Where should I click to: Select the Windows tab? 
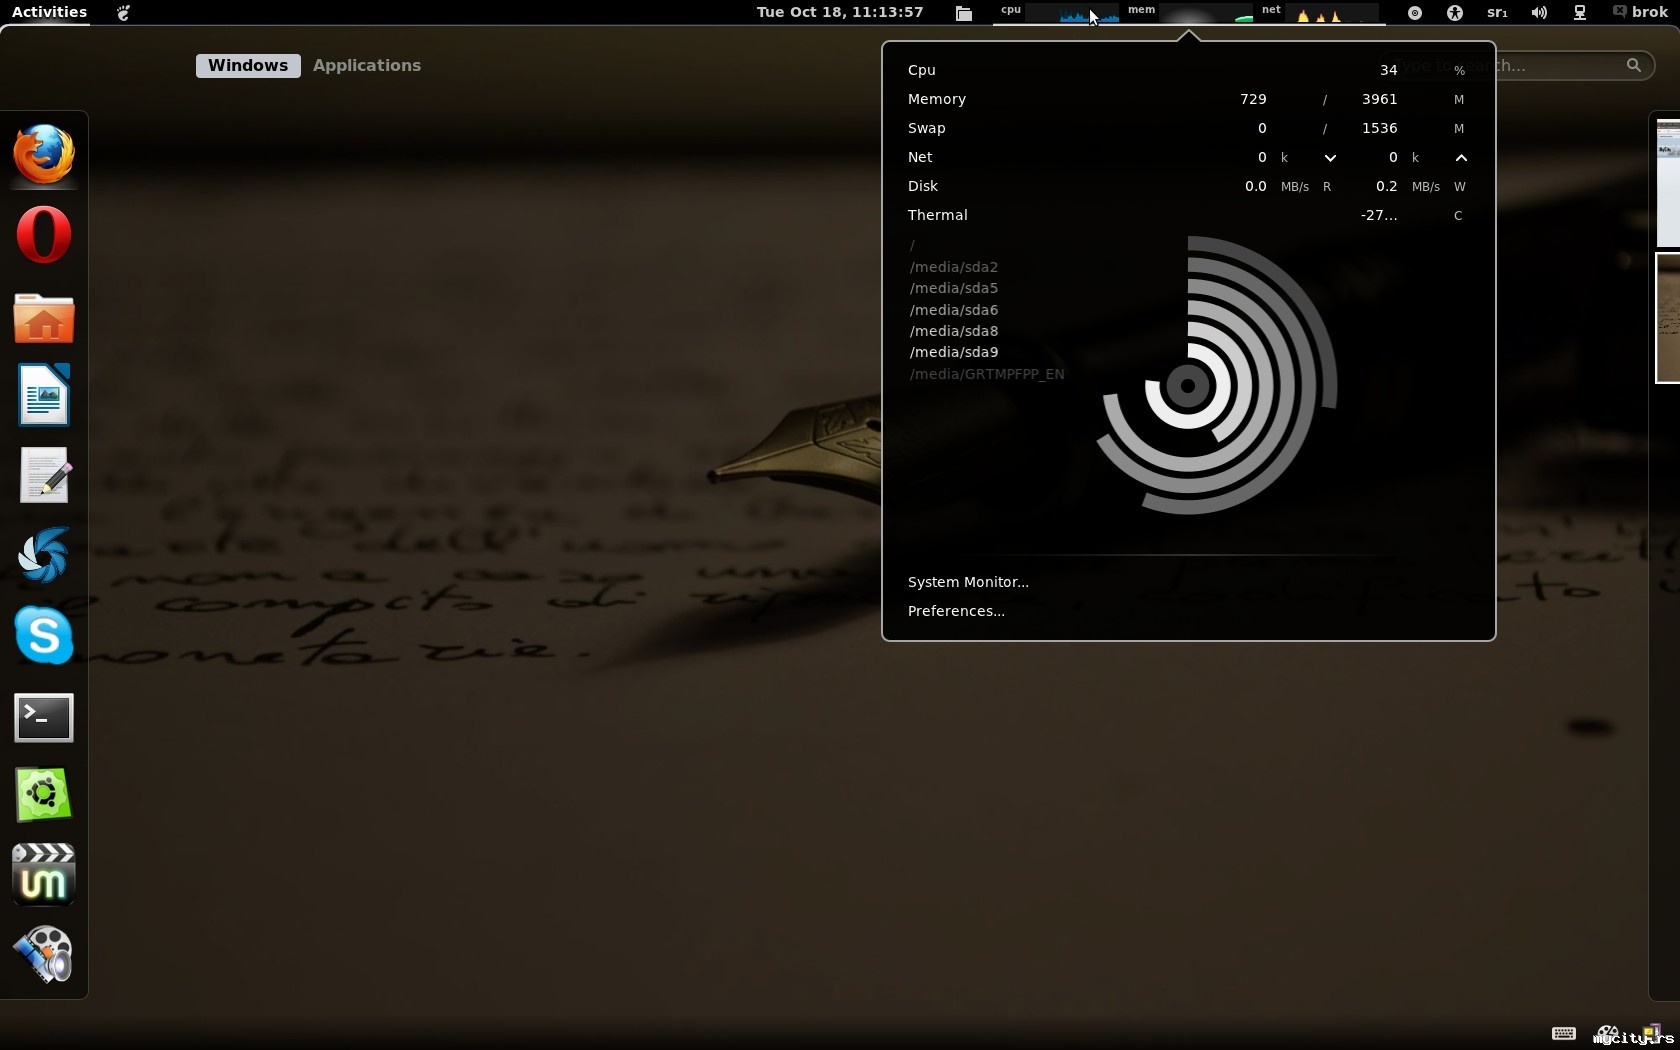248,66
